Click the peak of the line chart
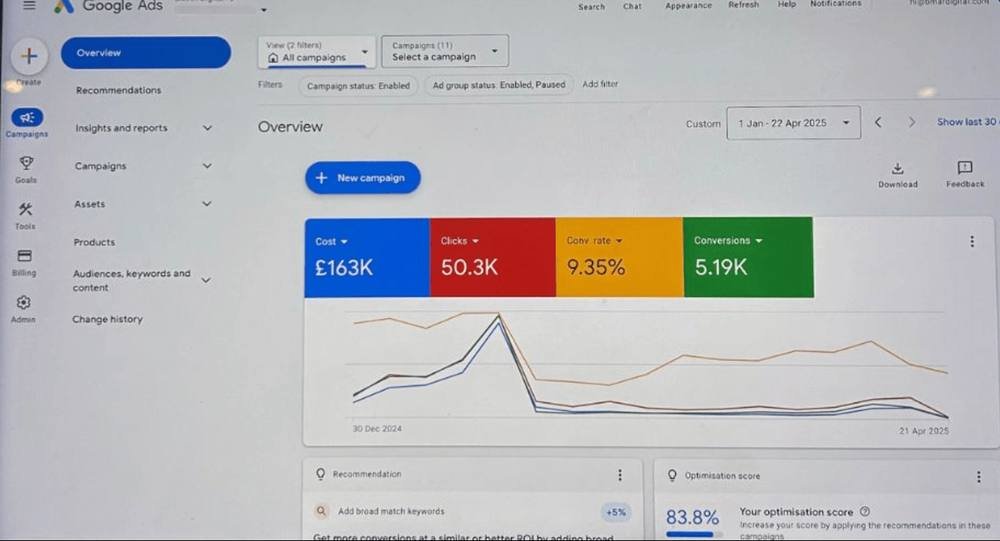This screenshot has width=1000, height=541. pos(498,313)
